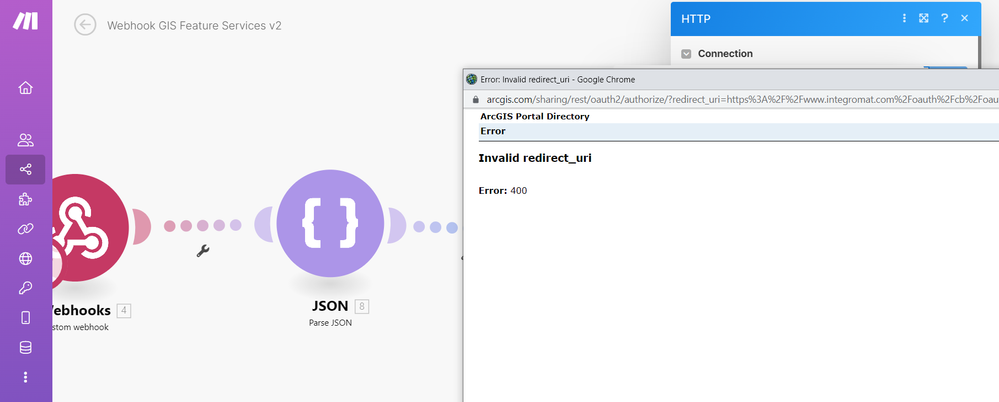999x402 pixels.
Task: Open HTTP panel help question mark
Action: [x=944, y=18]
